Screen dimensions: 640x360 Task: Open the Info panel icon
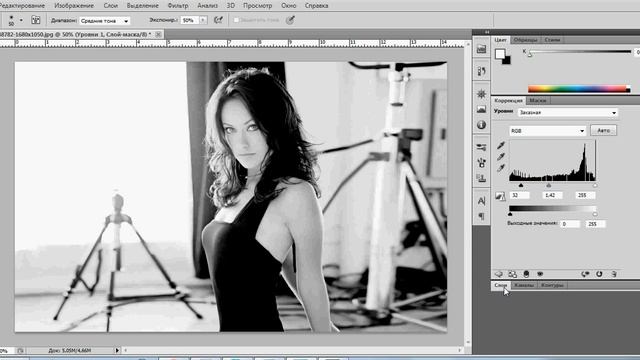pos(482,125)
